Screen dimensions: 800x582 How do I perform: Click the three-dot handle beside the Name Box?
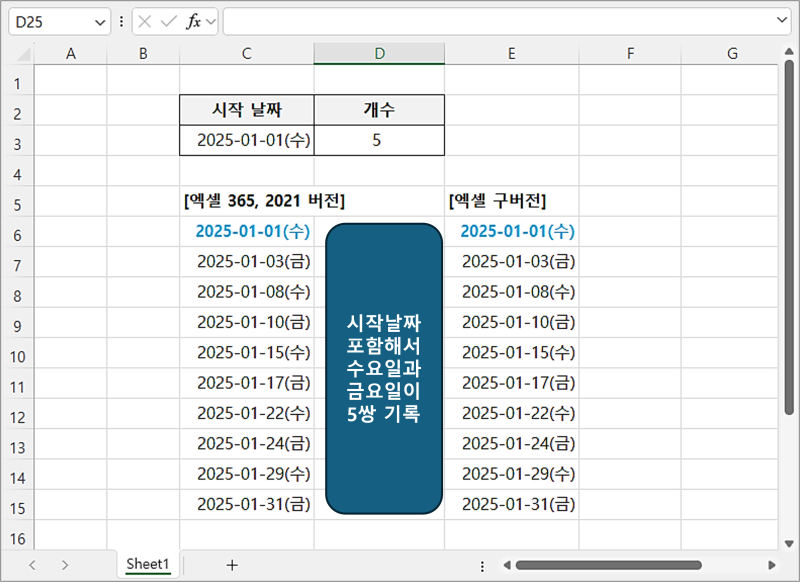[122, 21]
